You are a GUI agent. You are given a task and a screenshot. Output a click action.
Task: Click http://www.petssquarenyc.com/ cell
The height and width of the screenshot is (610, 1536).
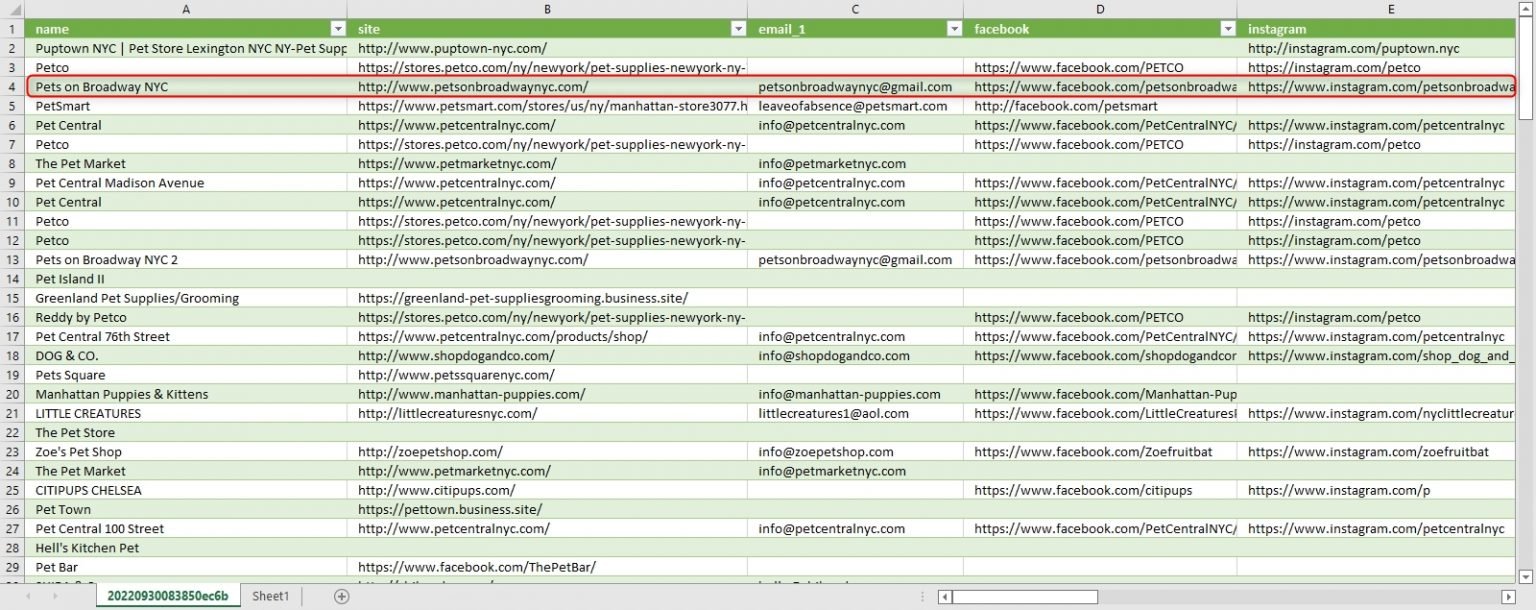547,375
